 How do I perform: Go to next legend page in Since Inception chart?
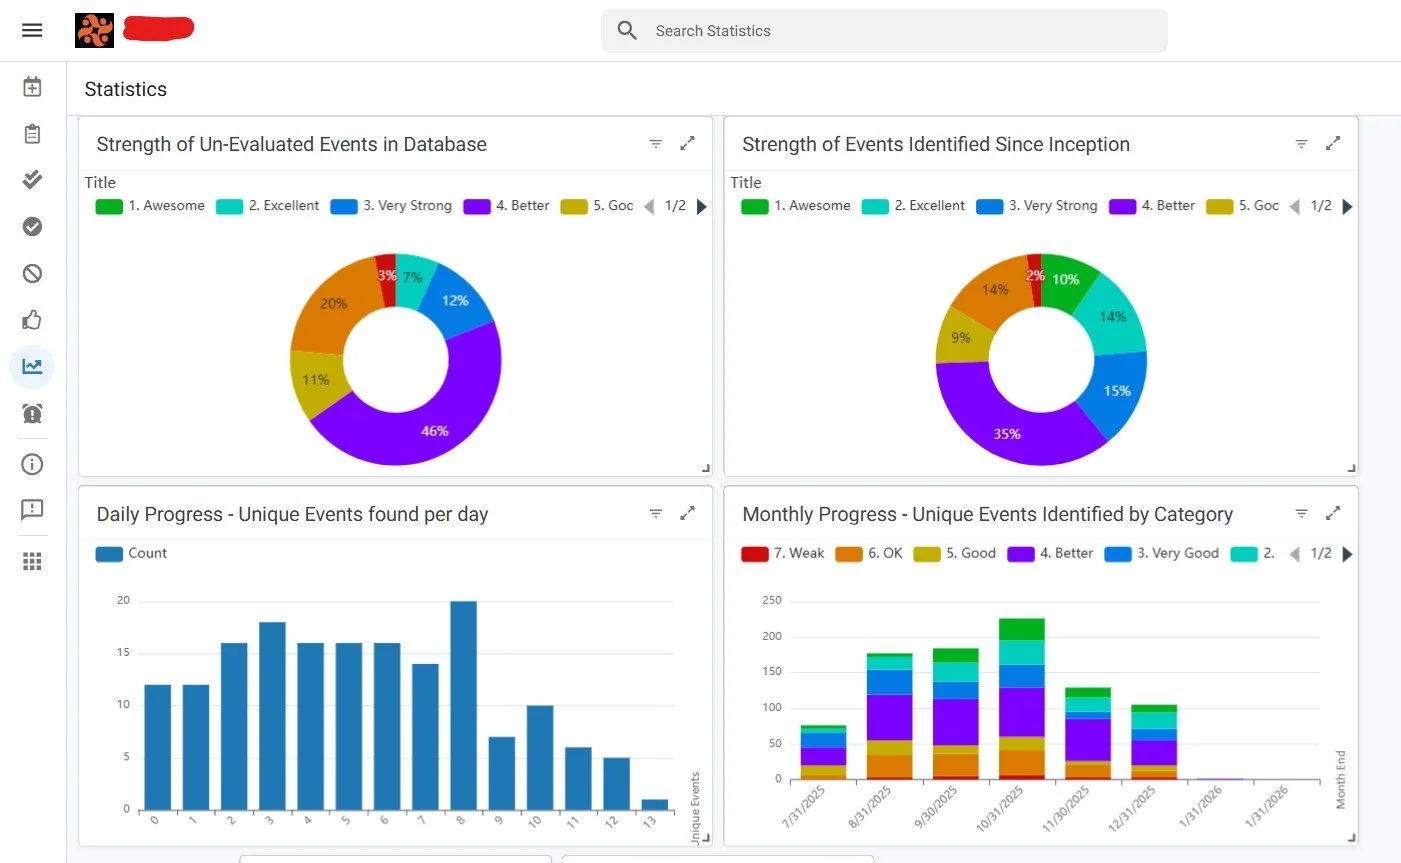[1347, 207]
